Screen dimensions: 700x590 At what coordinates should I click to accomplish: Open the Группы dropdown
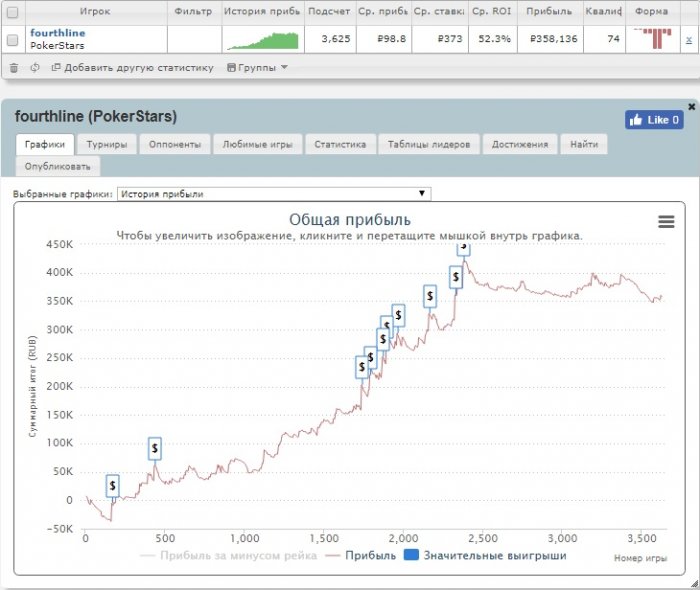coord(257,68)
